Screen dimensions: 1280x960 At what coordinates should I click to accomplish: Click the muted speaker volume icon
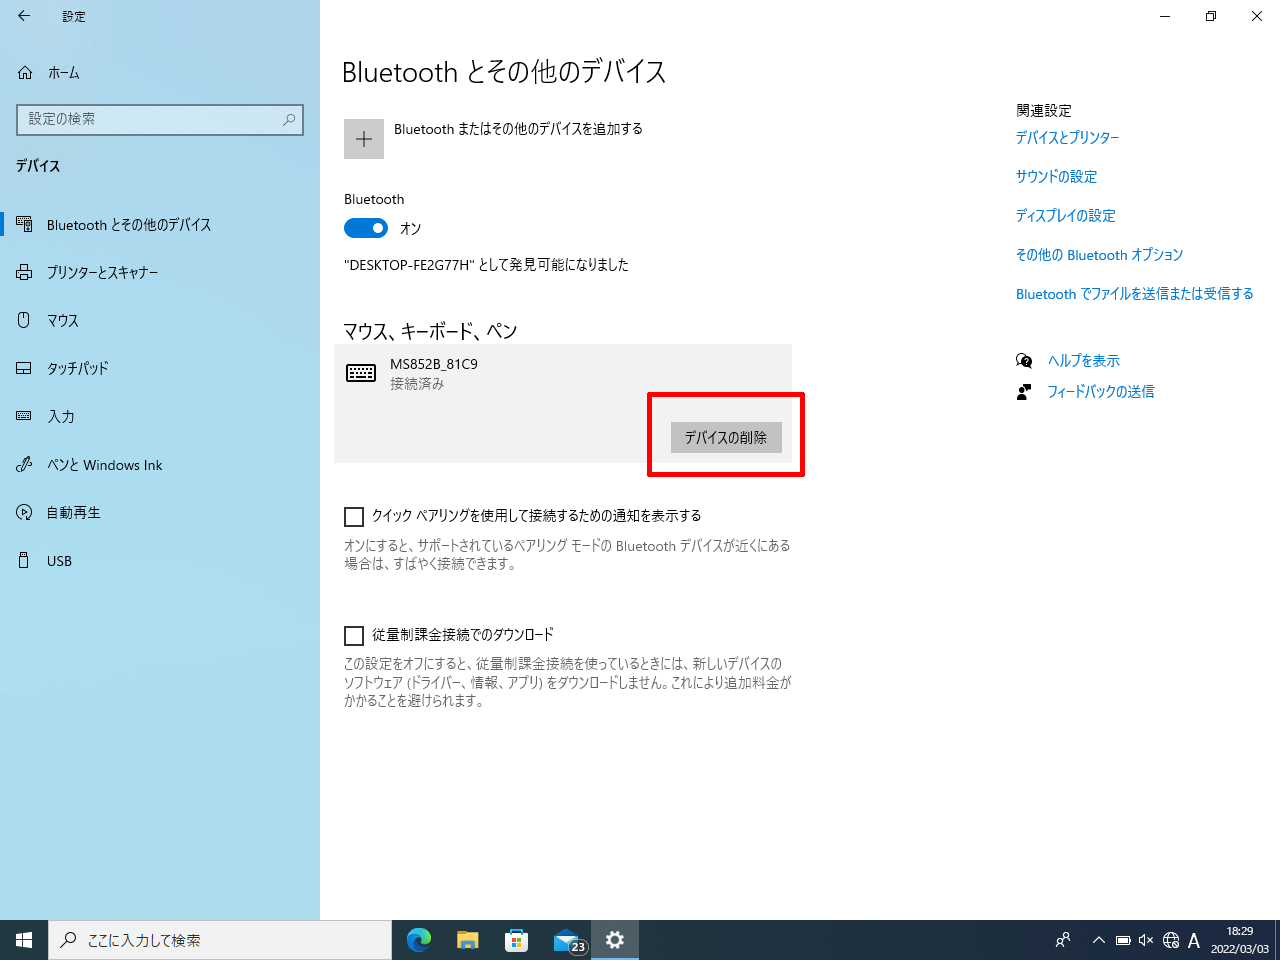tap(1146, 940)
